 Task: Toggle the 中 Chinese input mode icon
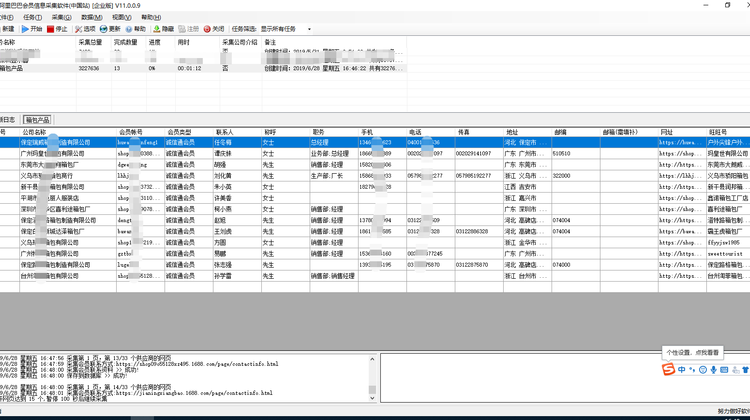pyautogui.click(x=682, y=370)
